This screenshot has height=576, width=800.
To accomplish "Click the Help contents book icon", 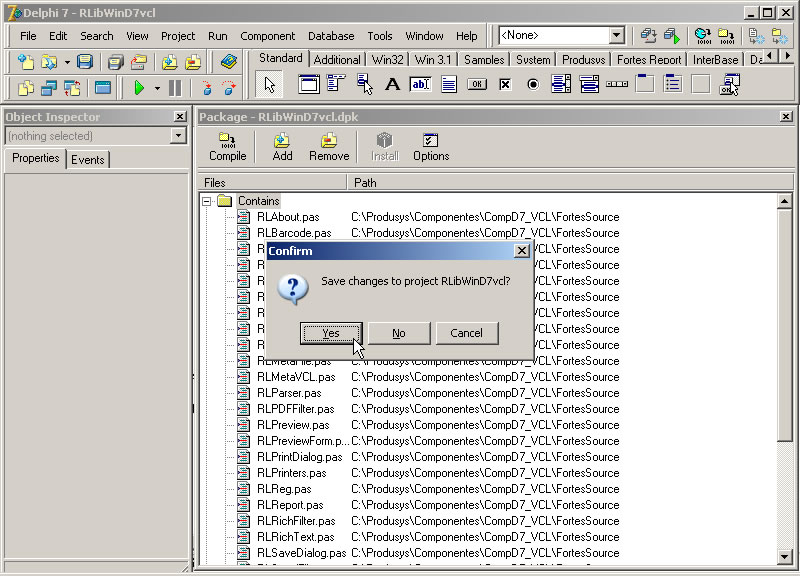I will click(x=229, y=62).
